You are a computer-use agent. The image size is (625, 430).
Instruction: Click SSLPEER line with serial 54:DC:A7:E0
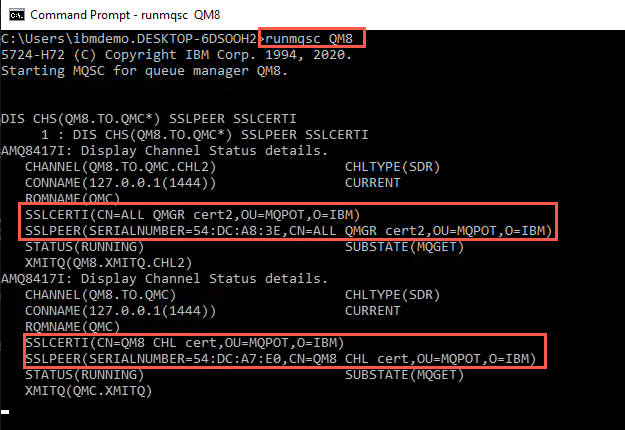pos(281,359)
